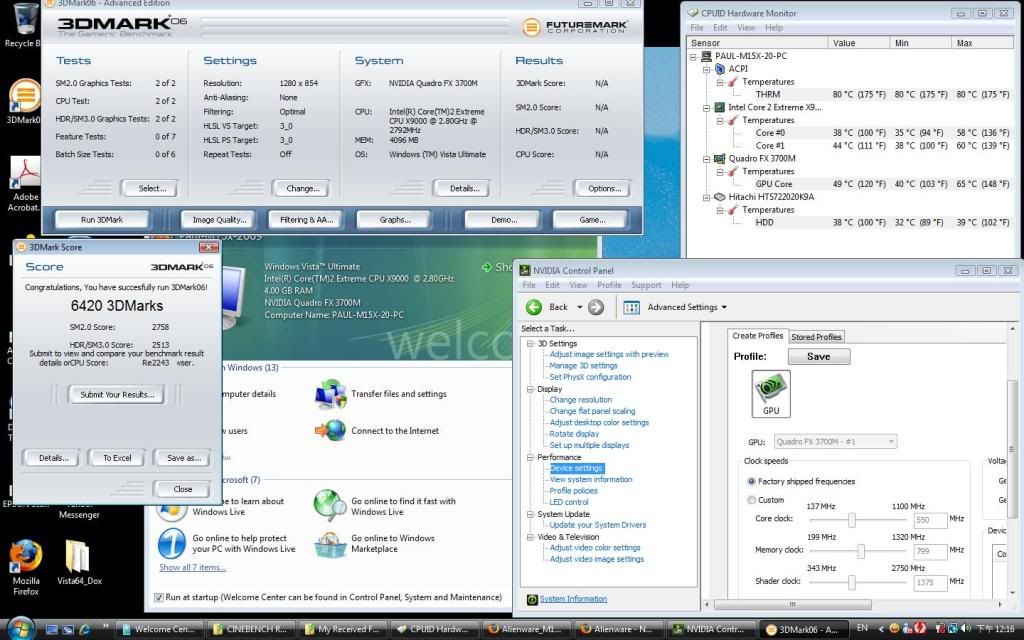This screenshot has width=1024, height=640.
Task: Click the green Back arrow in NVIDIA Control Panel
Action: tap(534, 307)
